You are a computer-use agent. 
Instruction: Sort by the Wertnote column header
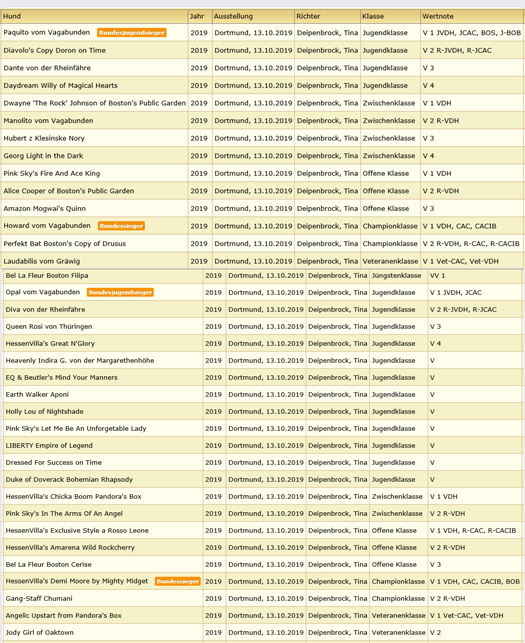pyautogui.click(x=438, y=16)
